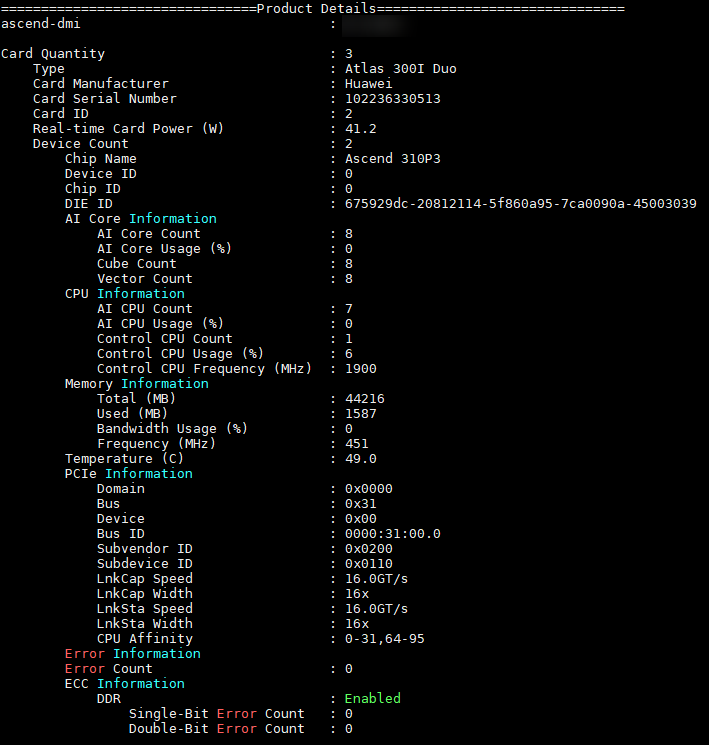Select the Huawei manufacturer value
This screenshot has width=709, height=745.
click(369, 84)
